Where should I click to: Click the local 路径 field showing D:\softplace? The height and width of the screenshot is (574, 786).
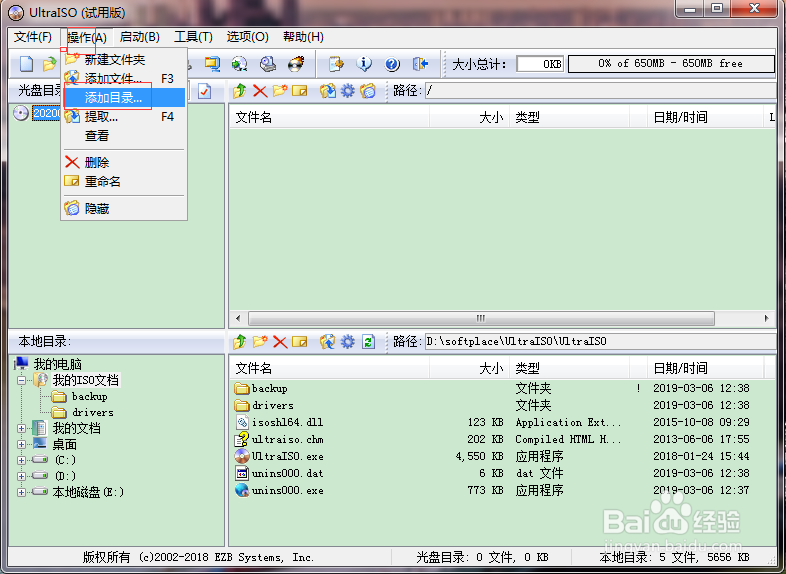coord(601,341)
